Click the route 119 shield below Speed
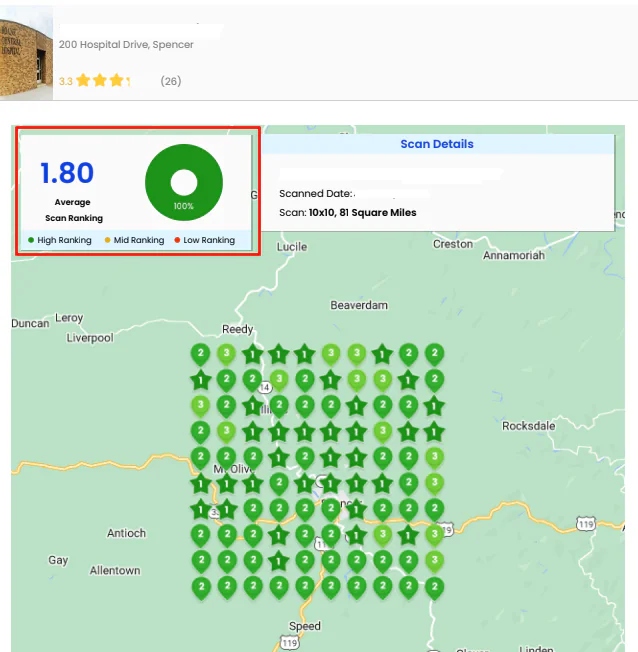The width and height of the screenshot is (638, 652). [x=289, y=642]
